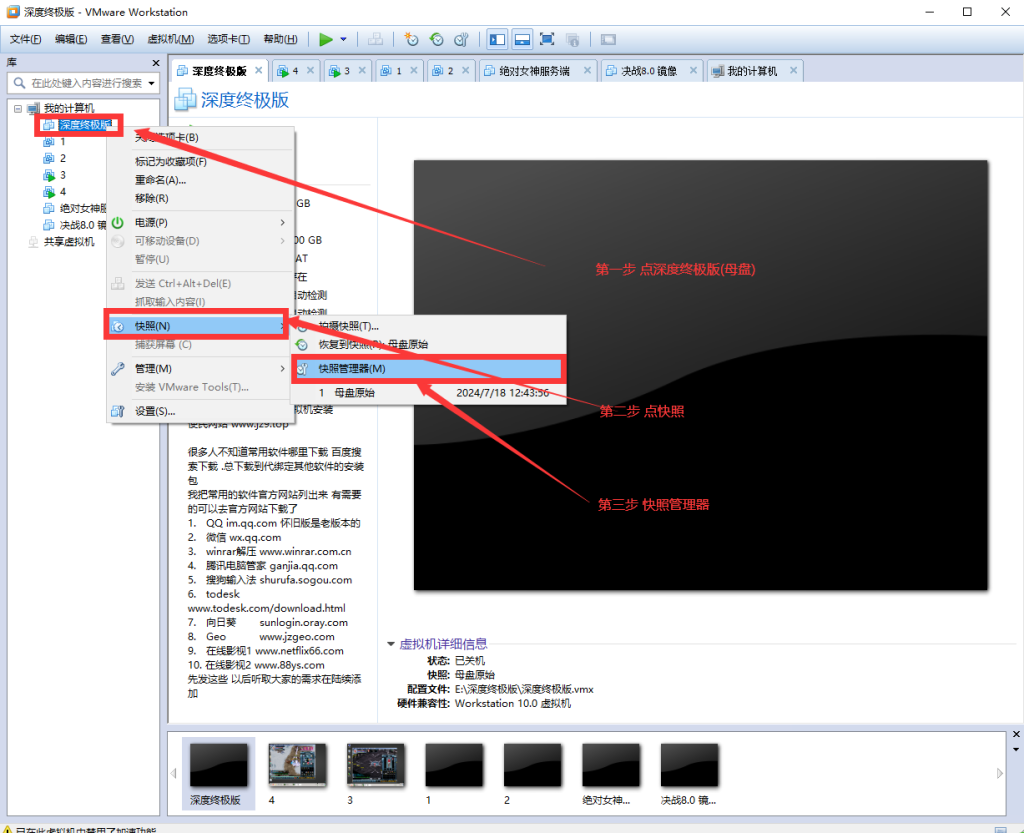Switch to the tab labeled 1
Viewport: 1024px width, 833px height.
pos(399,71)
